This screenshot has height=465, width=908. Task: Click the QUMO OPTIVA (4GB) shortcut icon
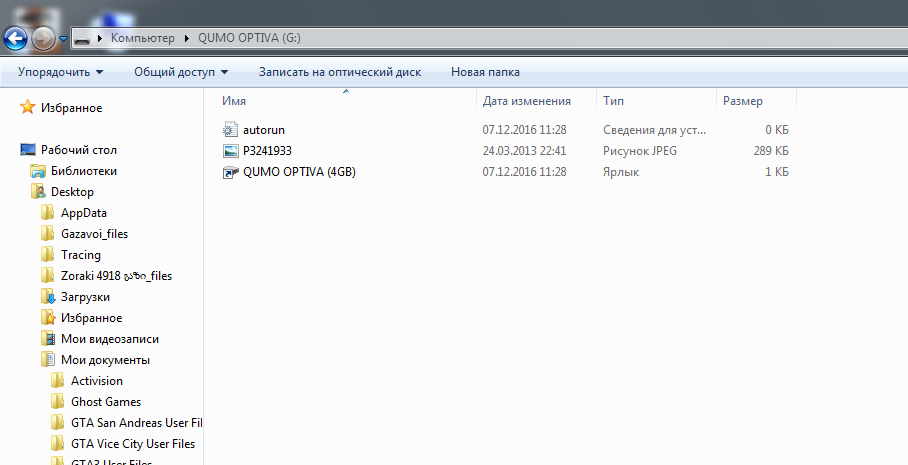[x=231, y=172]
